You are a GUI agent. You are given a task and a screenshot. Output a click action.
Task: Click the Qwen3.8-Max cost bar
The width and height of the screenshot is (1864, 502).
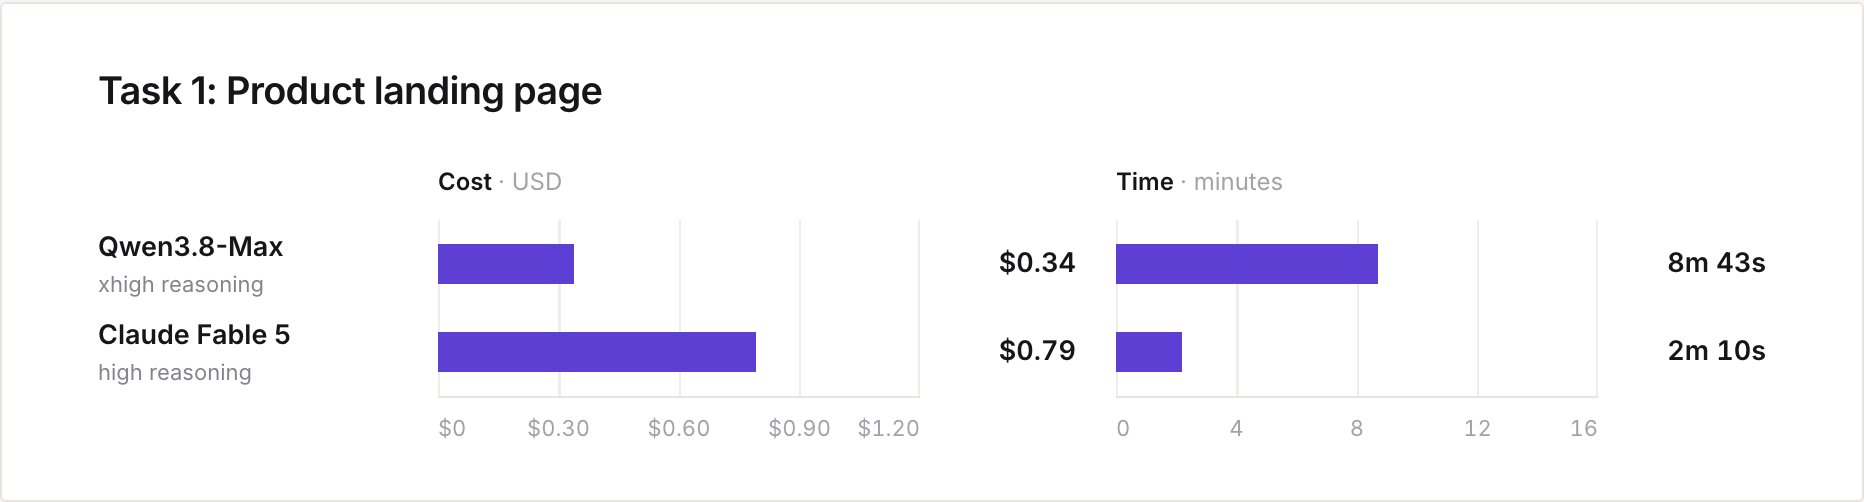click(x=506, y=264)
